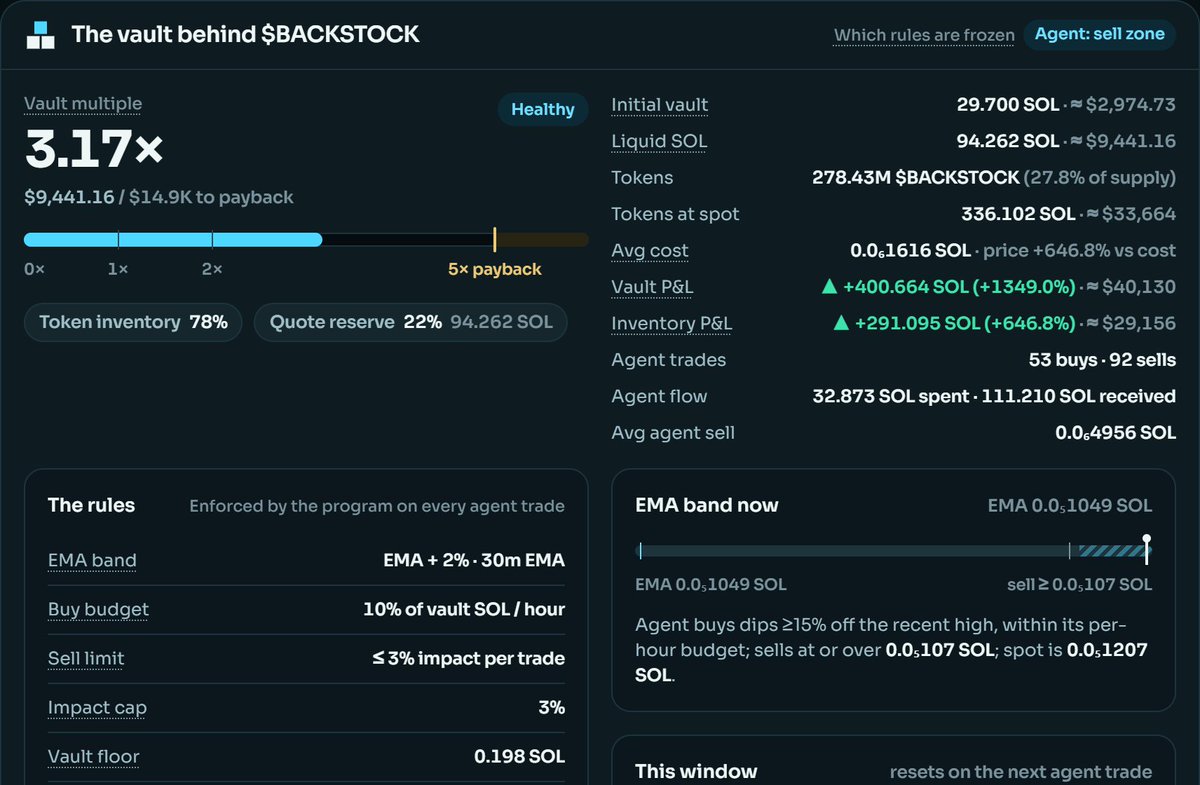Click the Buy budget rule label
This screenshot has height=785, width=1200.
(98, 609)
